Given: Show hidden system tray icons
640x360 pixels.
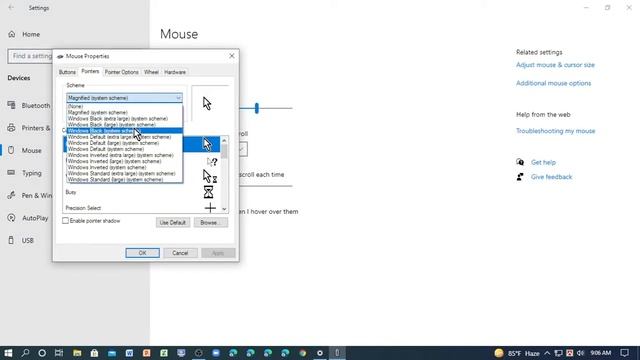Looking at the screenshot, I should coord(547,353).
